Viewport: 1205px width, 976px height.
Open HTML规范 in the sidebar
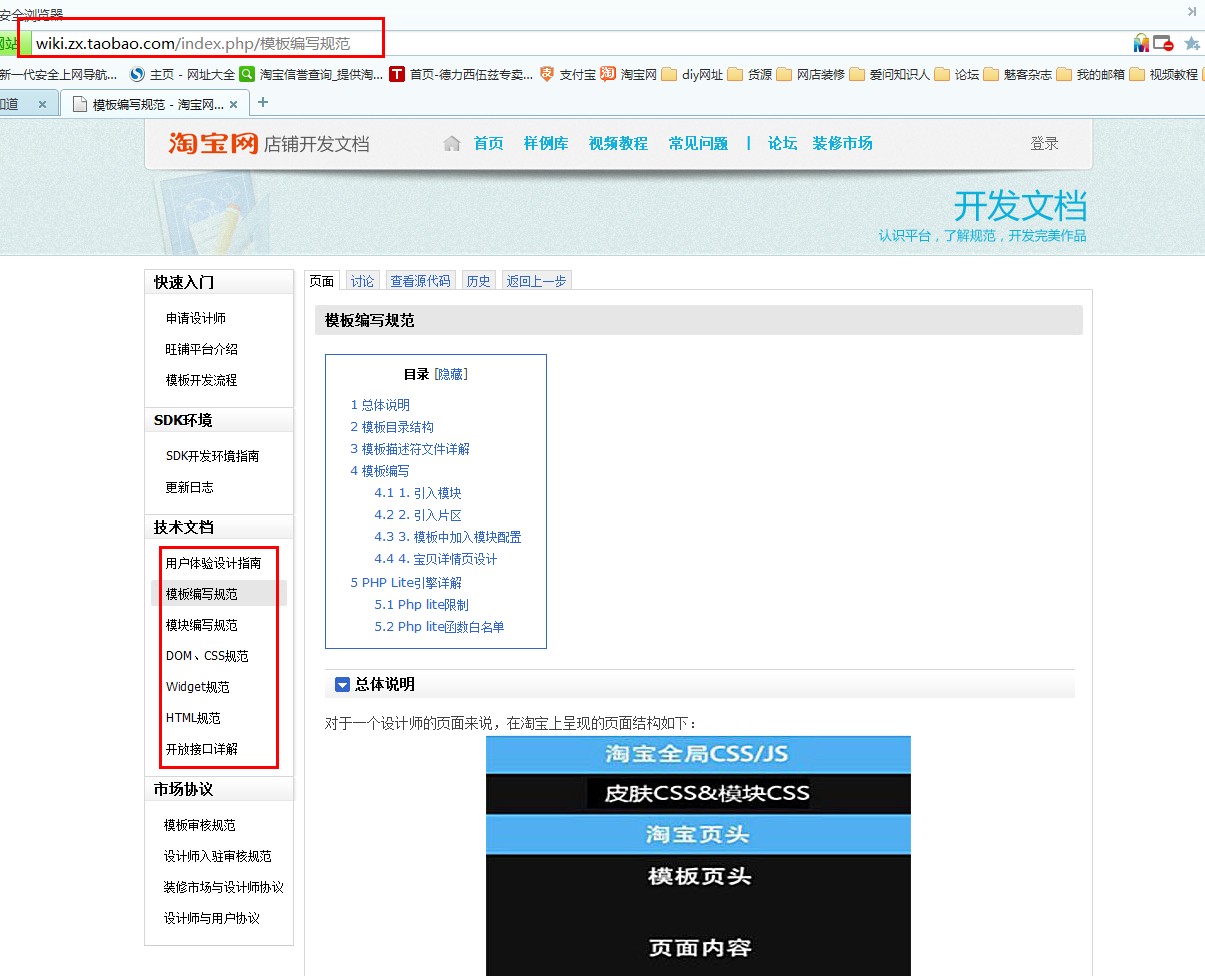coord(194,718)
